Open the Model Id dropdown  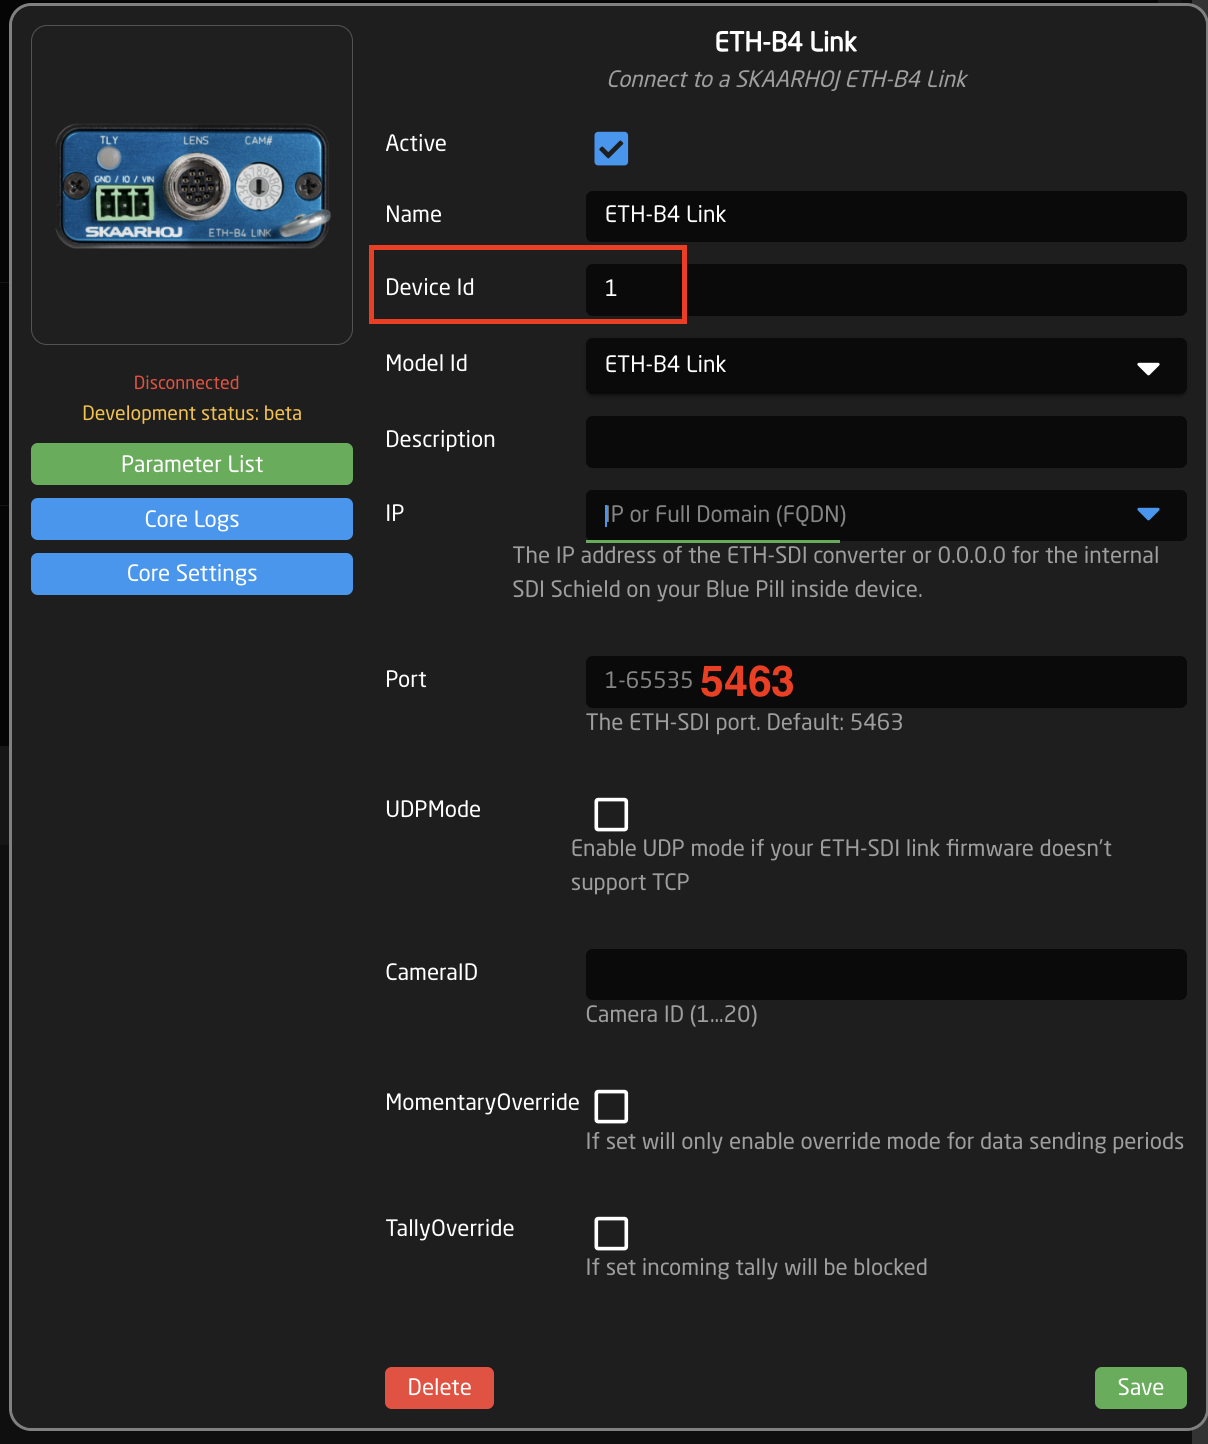[885, 366]
